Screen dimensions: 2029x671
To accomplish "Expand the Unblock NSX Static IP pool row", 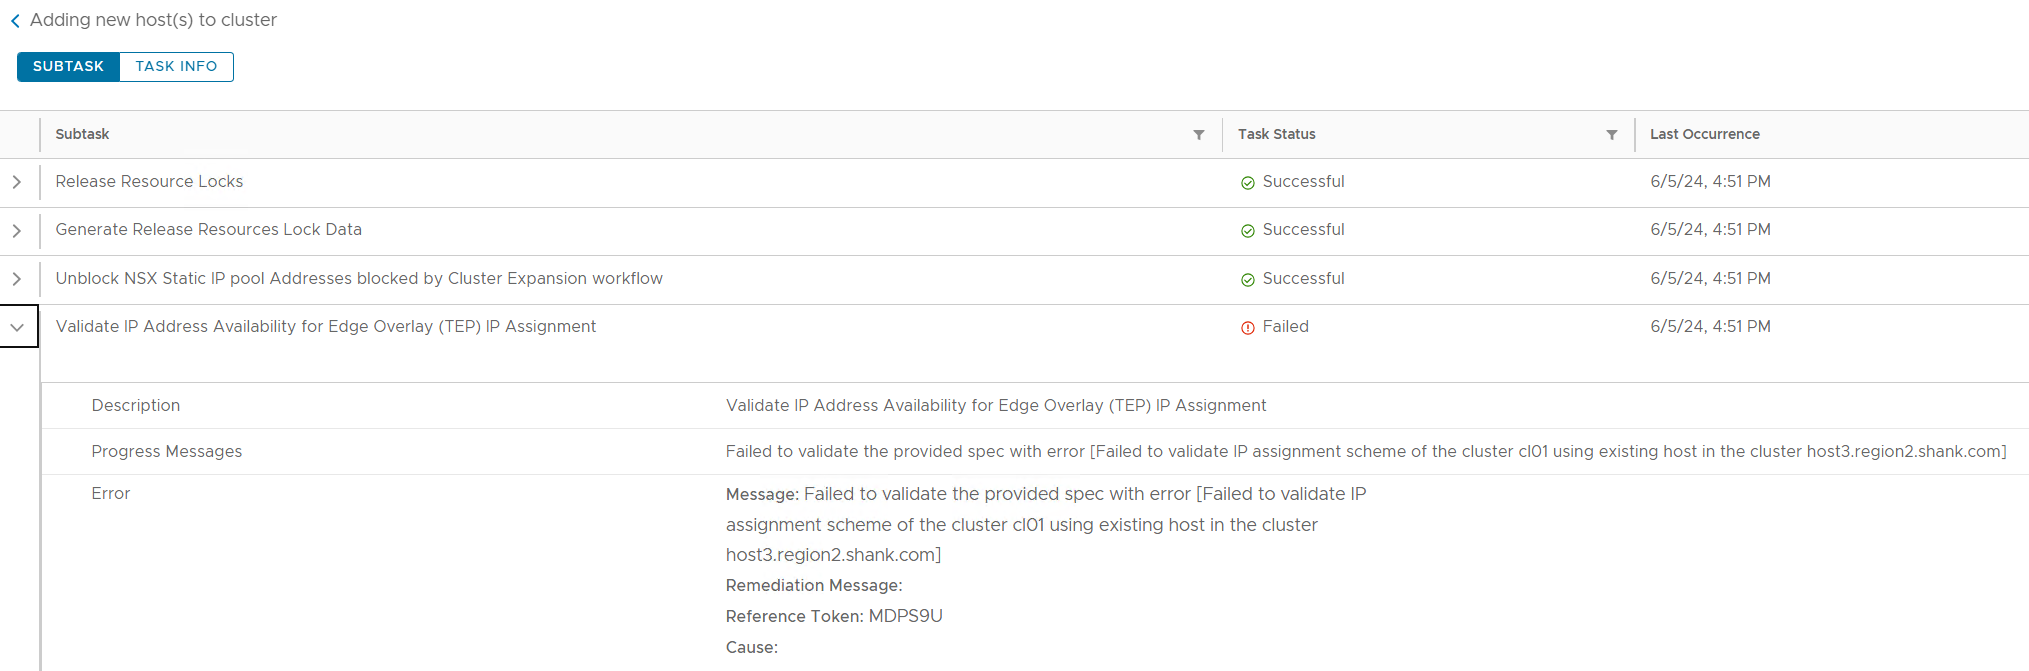I will tap(17, 279).
